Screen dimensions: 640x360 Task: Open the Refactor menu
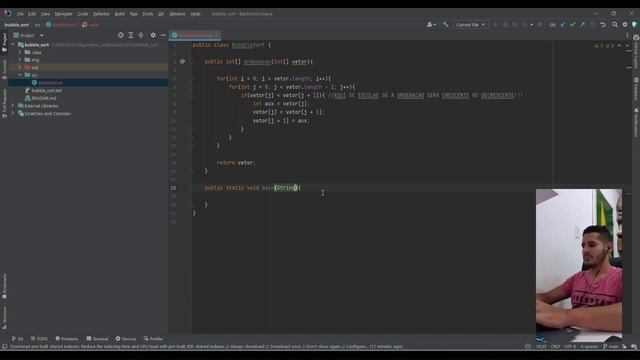click(101, 14)
